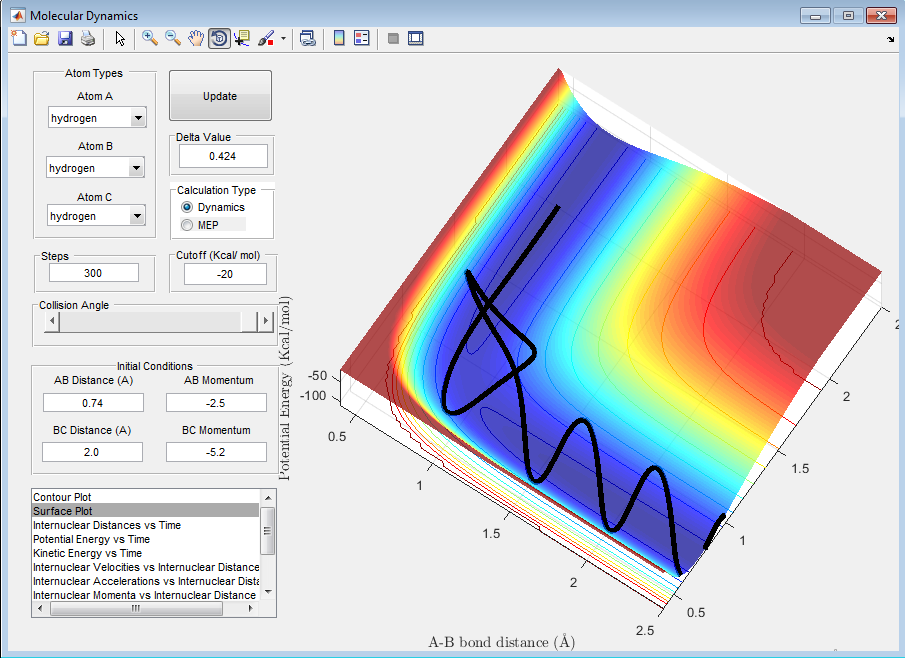Click the New Figure icon
The image size is (905, 658).
(x=19, y=38)
